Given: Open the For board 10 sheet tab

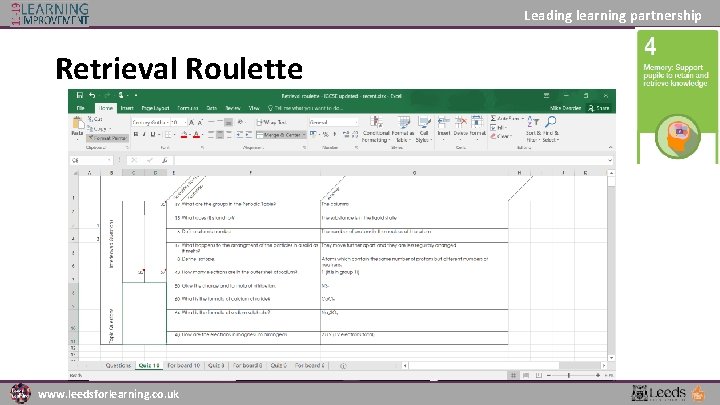Looking at the screenshot, I should coord(184,366).
